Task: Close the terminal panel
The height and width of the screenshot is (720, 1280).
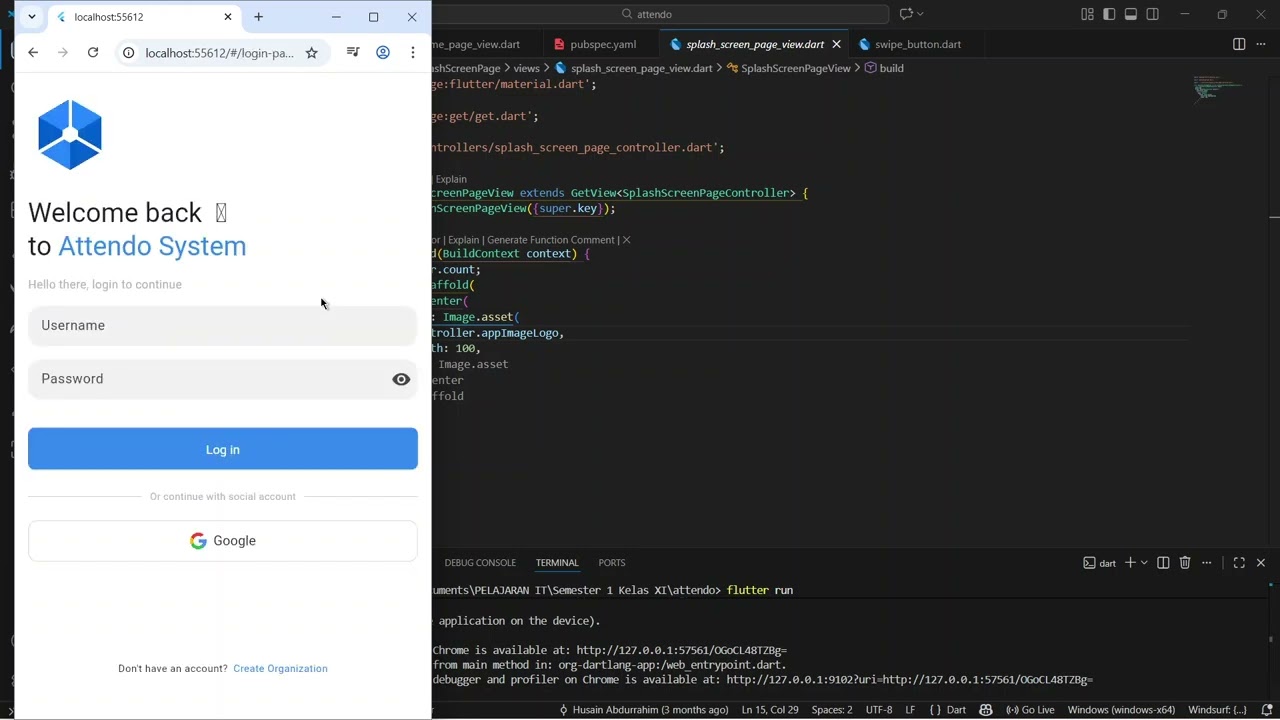Action: [x=1261, y=563]
